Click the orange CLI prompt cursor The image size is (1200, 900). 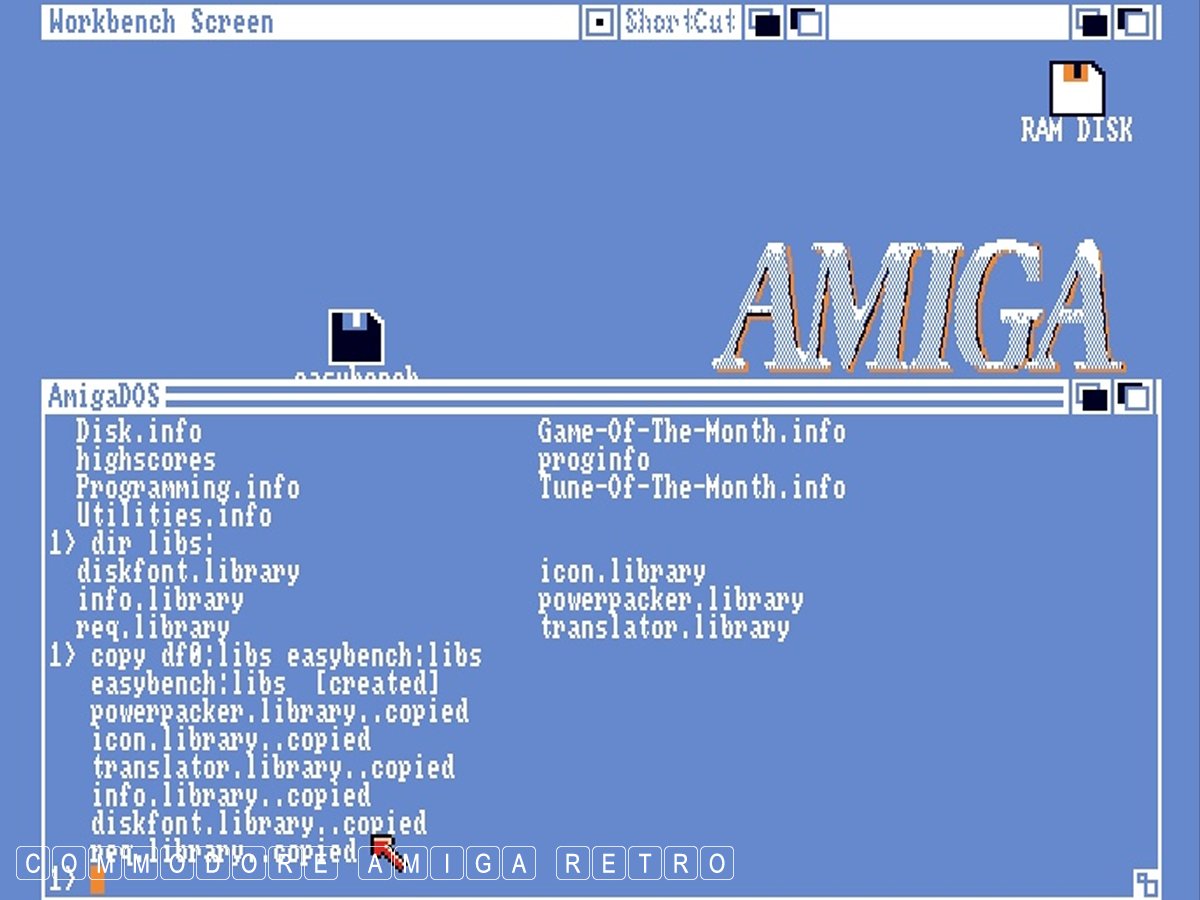point(97,879)
